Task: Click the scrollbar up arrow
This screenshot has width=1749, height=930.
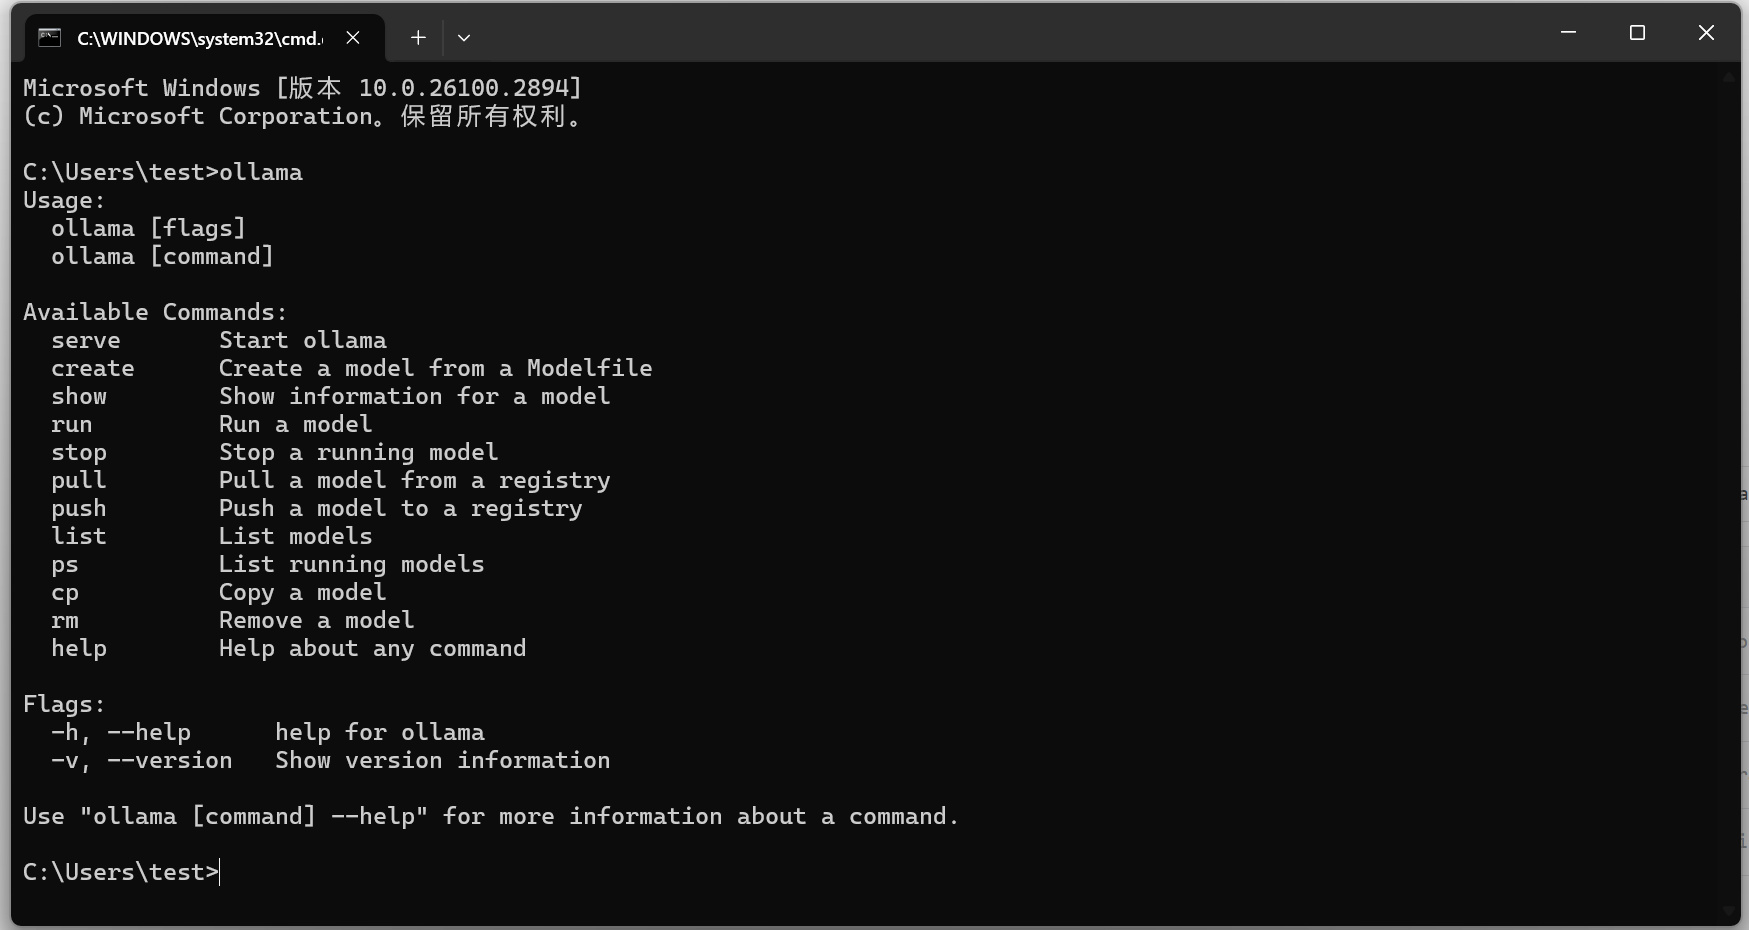Action: [x=1730, y=76]
